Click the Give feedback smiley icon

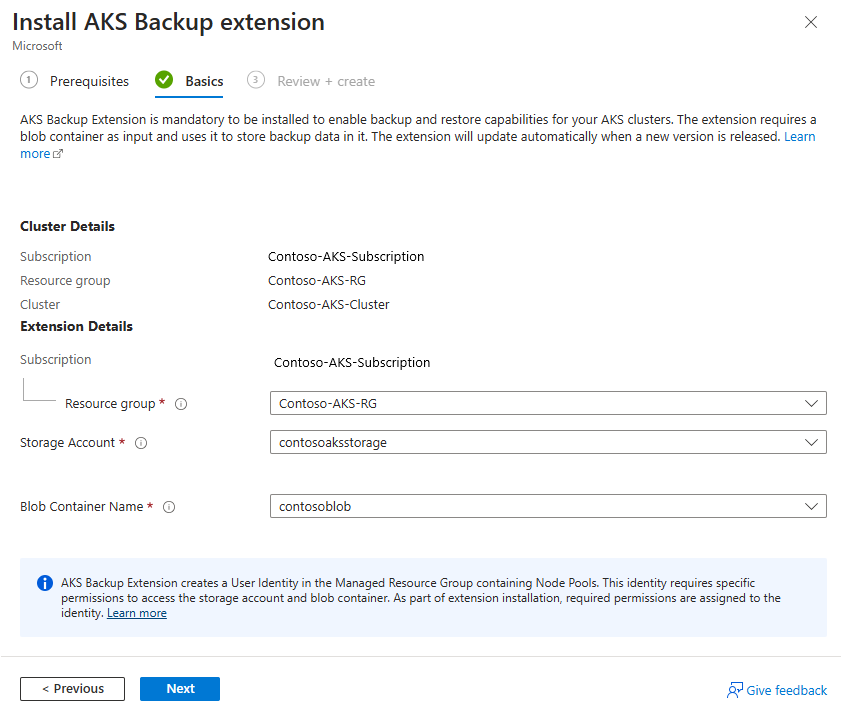[x=734, y=690]
